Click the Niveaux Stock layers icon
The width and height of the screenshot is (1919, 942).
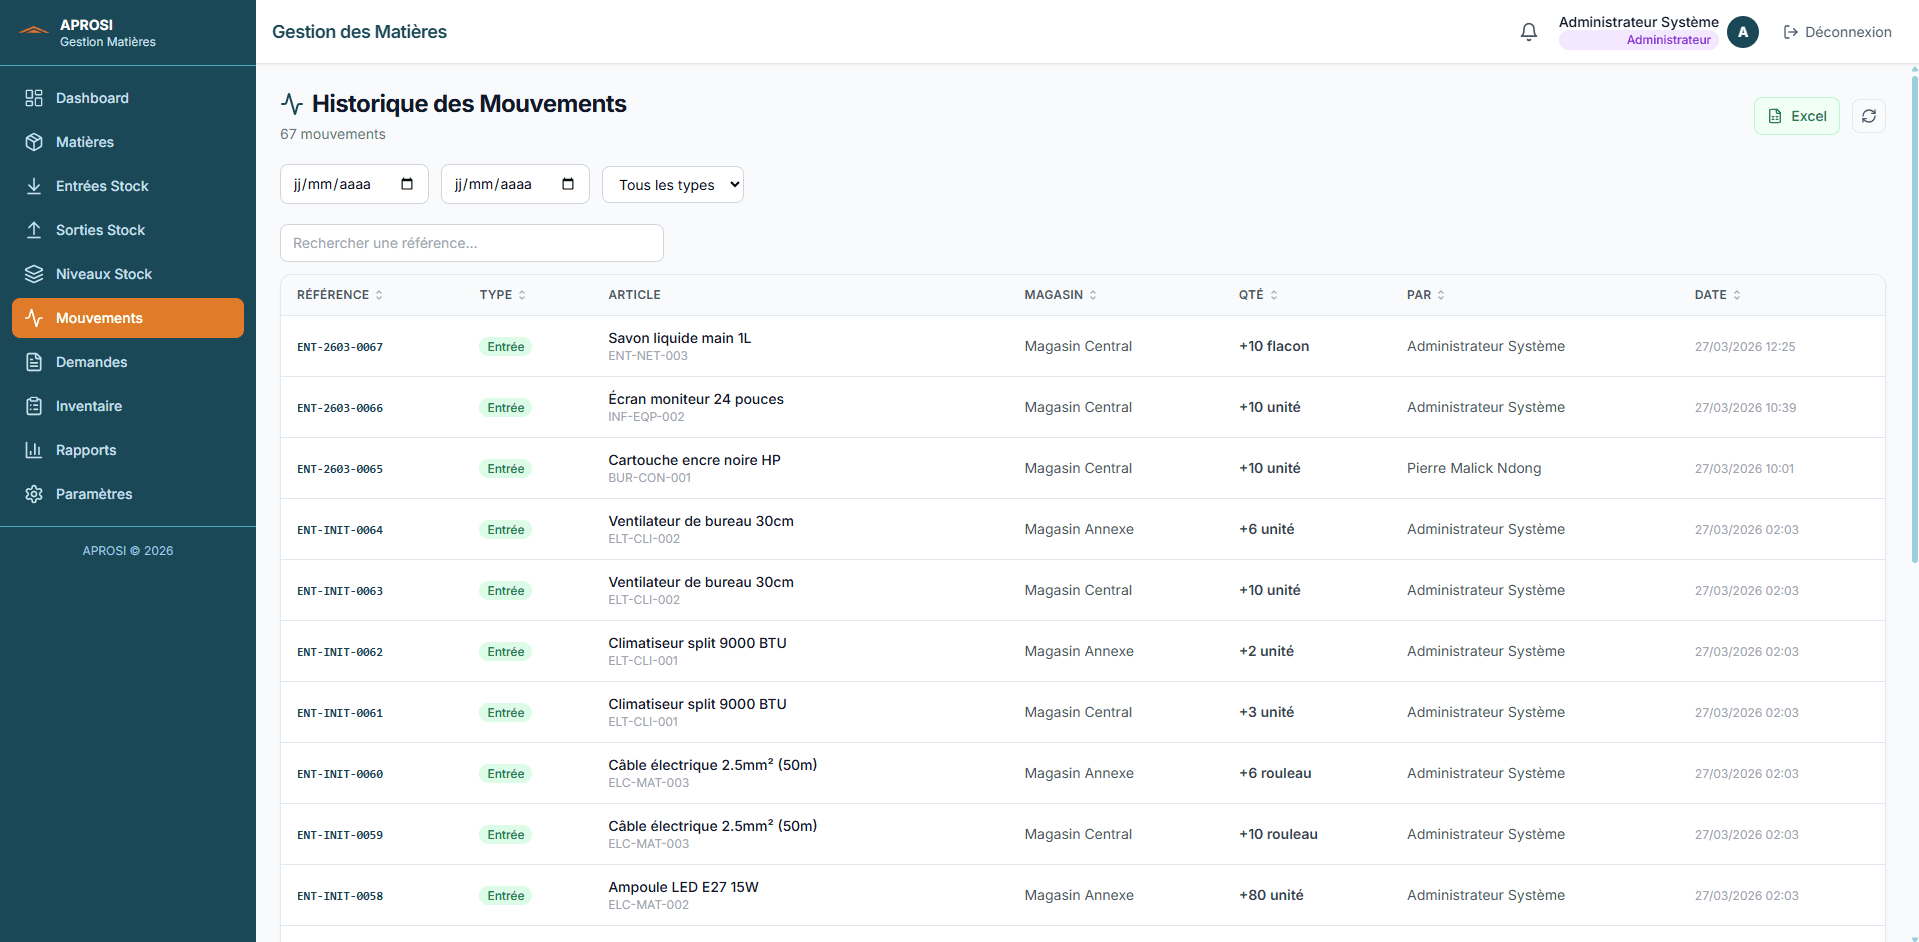pos(34,274)
